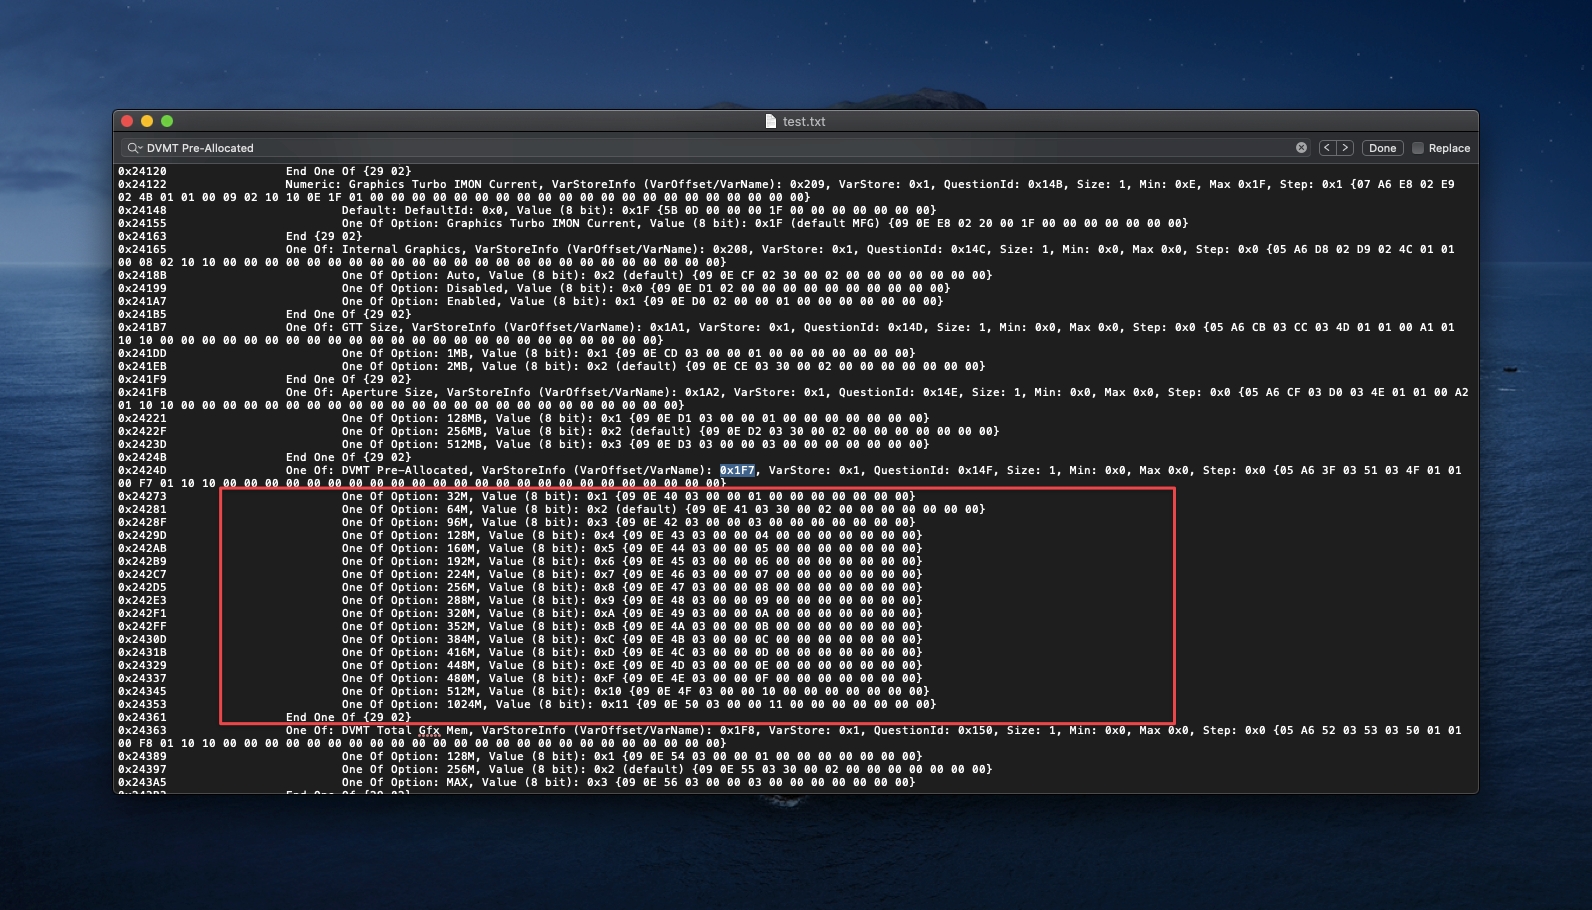Clear the search field with the X icon
This screenshot has height=910, width=1592.
pyautogui.click(x=1301, y=148)
